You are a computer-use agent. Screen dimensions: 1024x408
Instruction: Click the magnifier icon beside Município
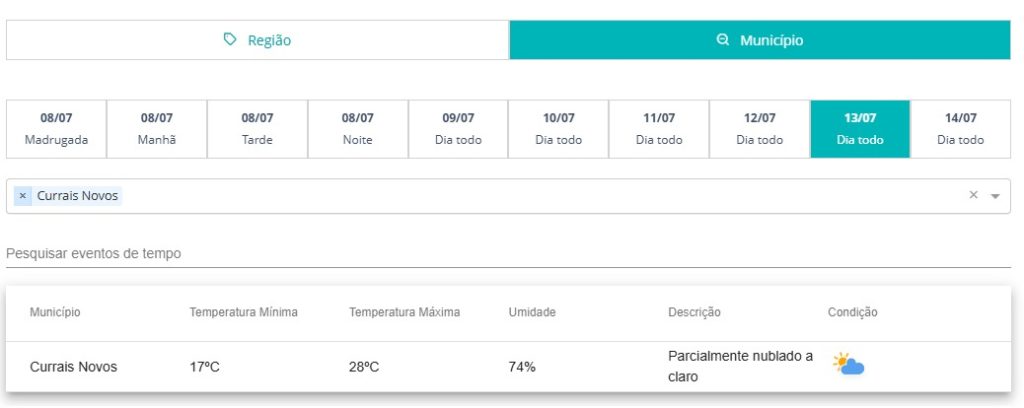tap(722, 40)
